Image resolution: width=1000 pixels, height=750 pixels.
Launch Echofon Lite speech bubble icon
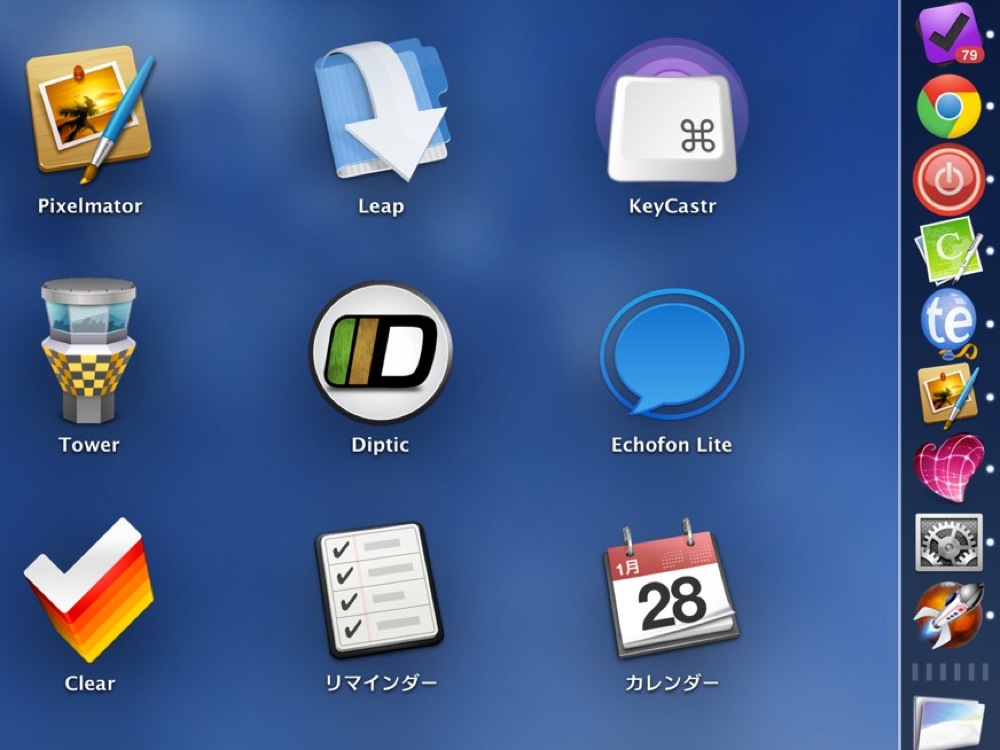point(672,353)
